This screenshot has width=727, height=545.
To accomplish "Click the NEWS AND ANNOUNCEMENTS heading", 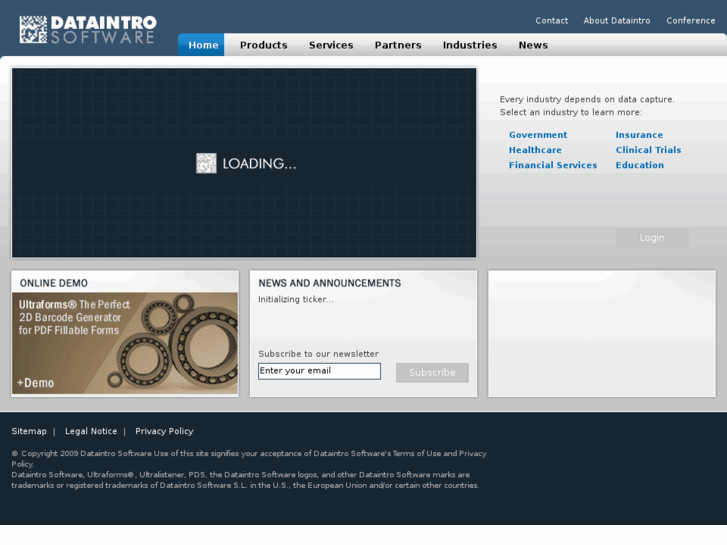I will click(x=330, y=283).
